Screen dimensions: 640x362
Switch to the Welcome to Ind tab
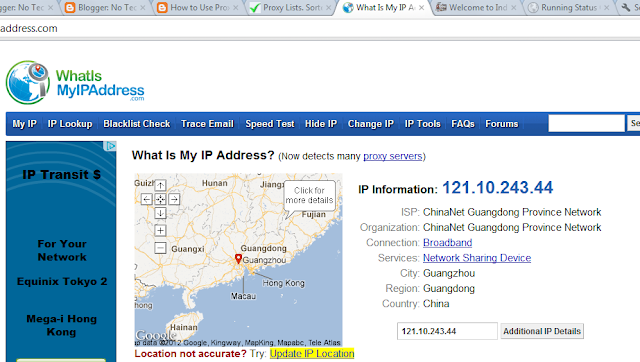(x=477, y=8)
